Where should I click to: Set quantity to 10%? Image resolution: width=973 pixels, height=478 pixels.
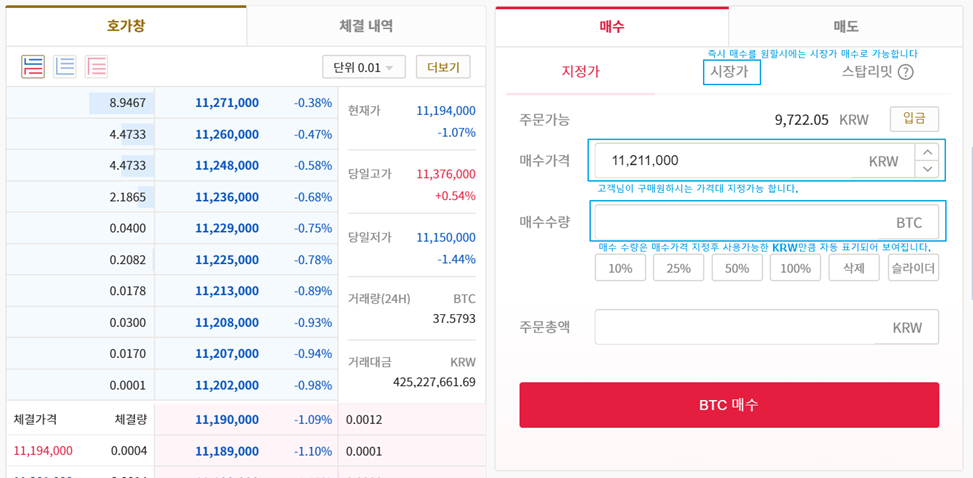[621, 268]
